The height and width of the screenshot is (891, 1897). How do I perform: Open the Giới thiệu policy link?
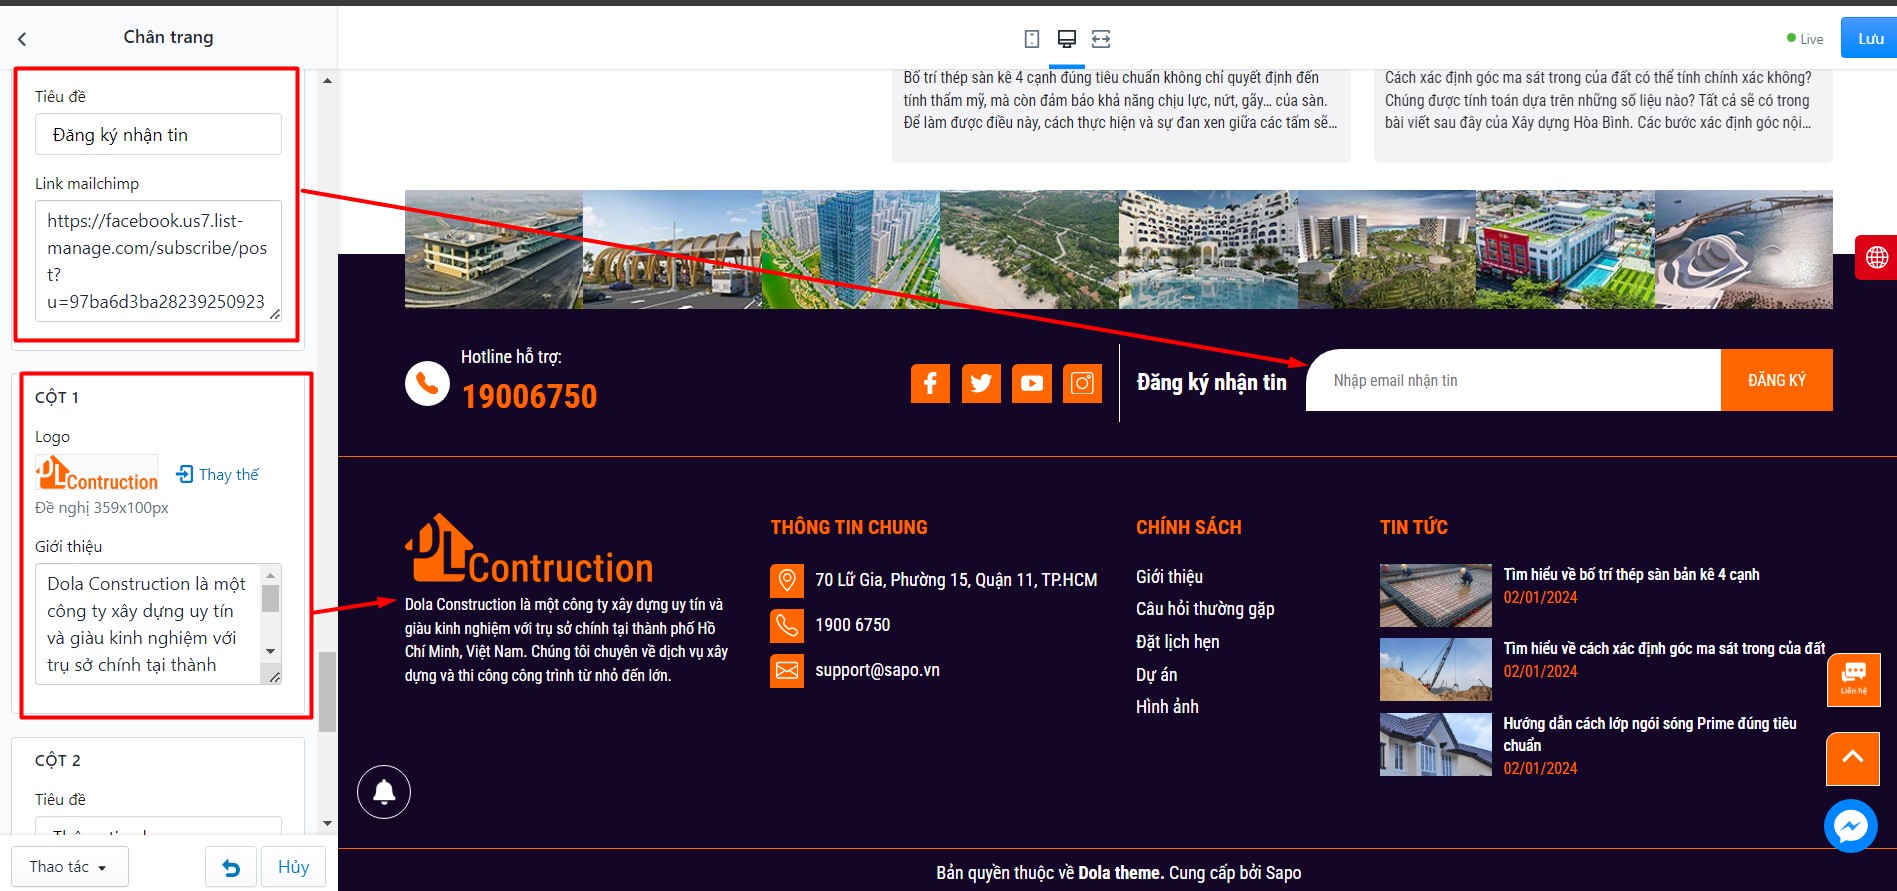(1169, 577)
